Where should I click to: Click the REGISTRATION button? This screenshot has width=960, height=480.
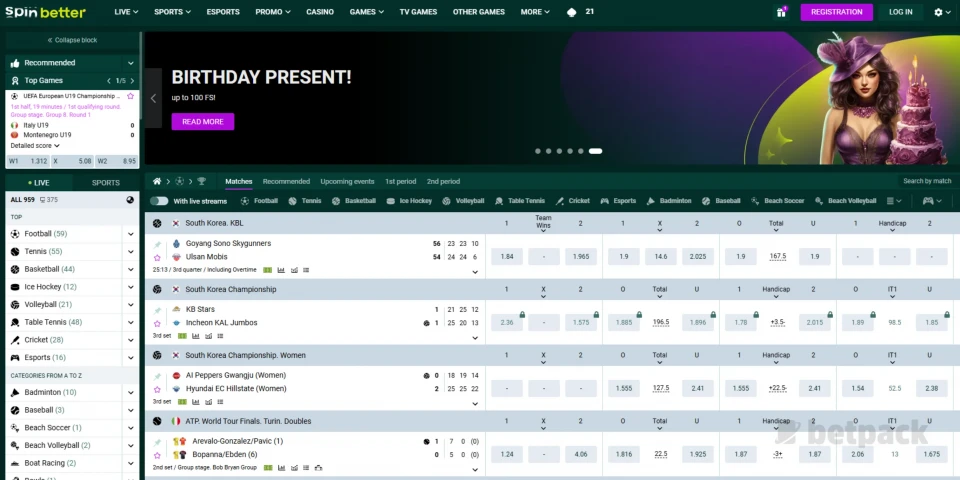[x=836, y=12]
